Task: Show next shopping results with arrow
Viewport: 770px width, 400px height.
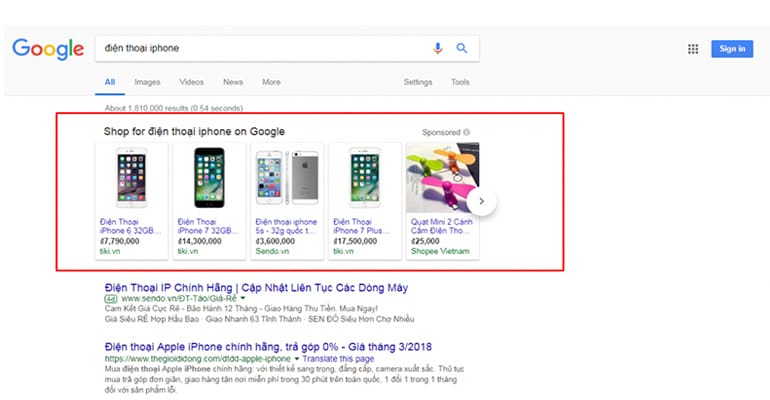Action: 482,201
